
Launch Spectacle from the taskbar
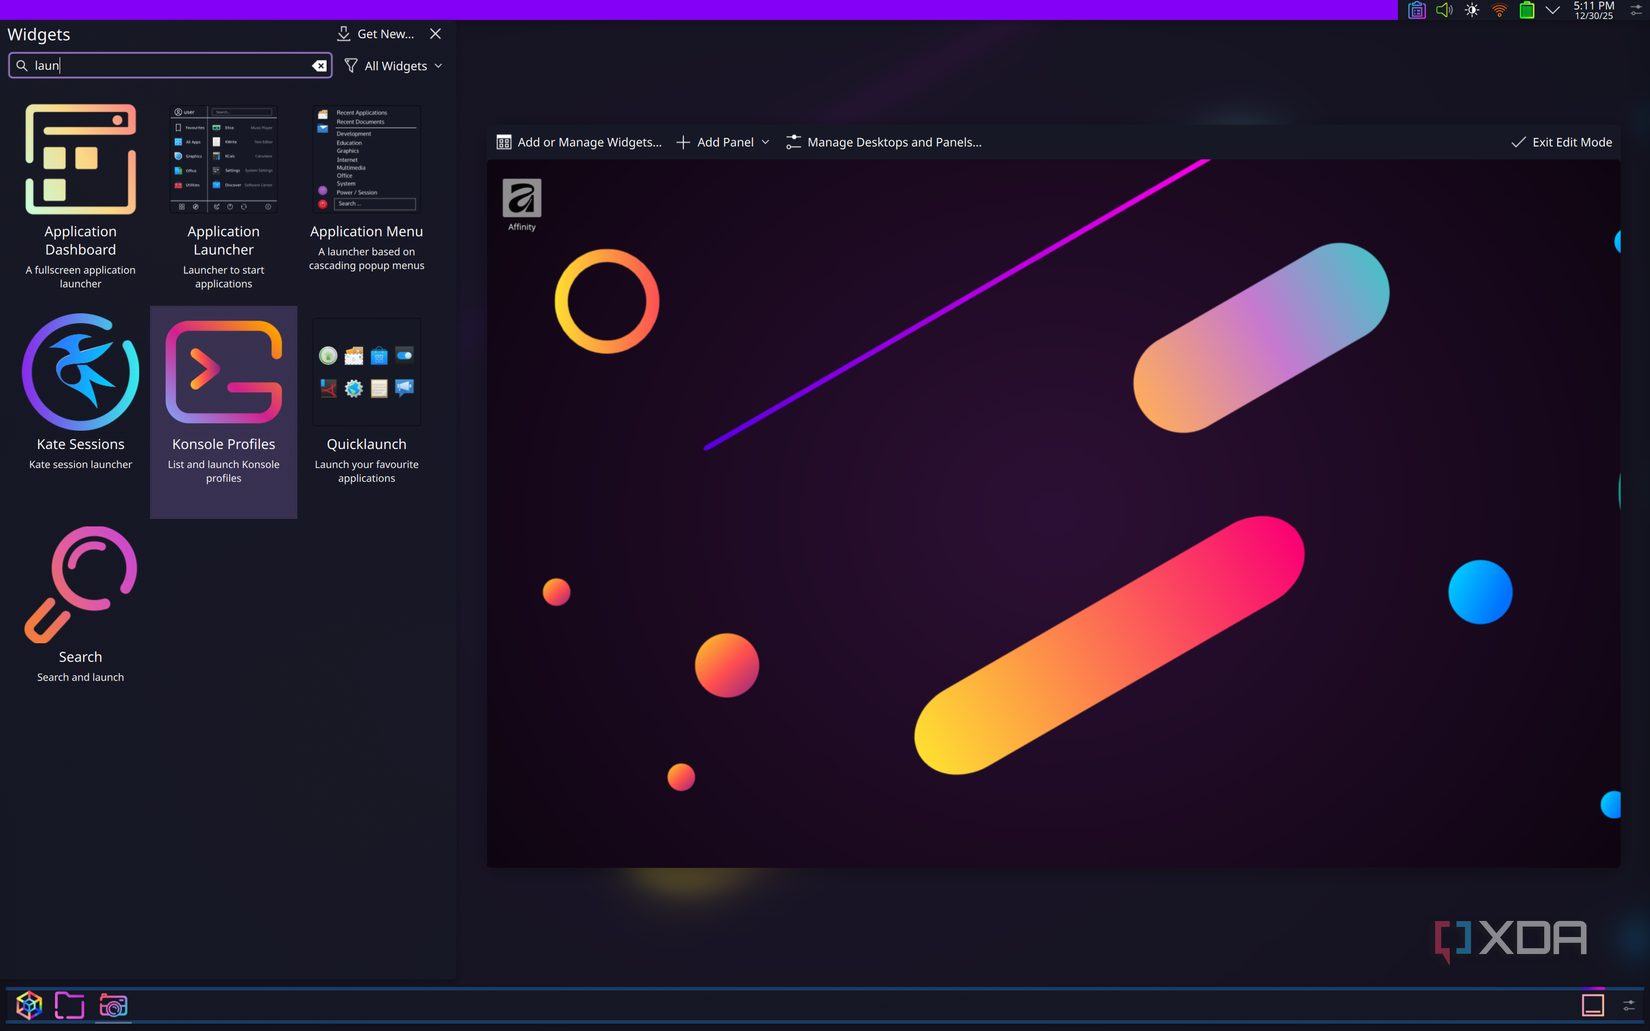pyautogui.click(x=113, y=1006)
